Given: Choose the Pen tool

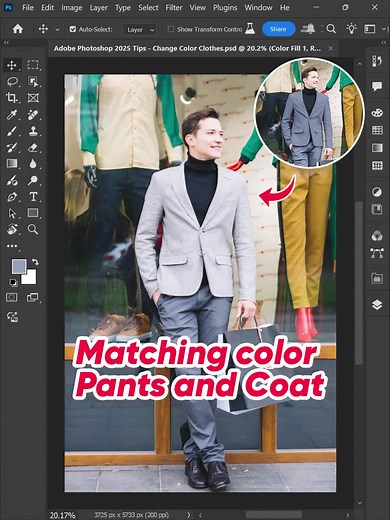Looking at the screenshot, I should (x=12, y=197).
